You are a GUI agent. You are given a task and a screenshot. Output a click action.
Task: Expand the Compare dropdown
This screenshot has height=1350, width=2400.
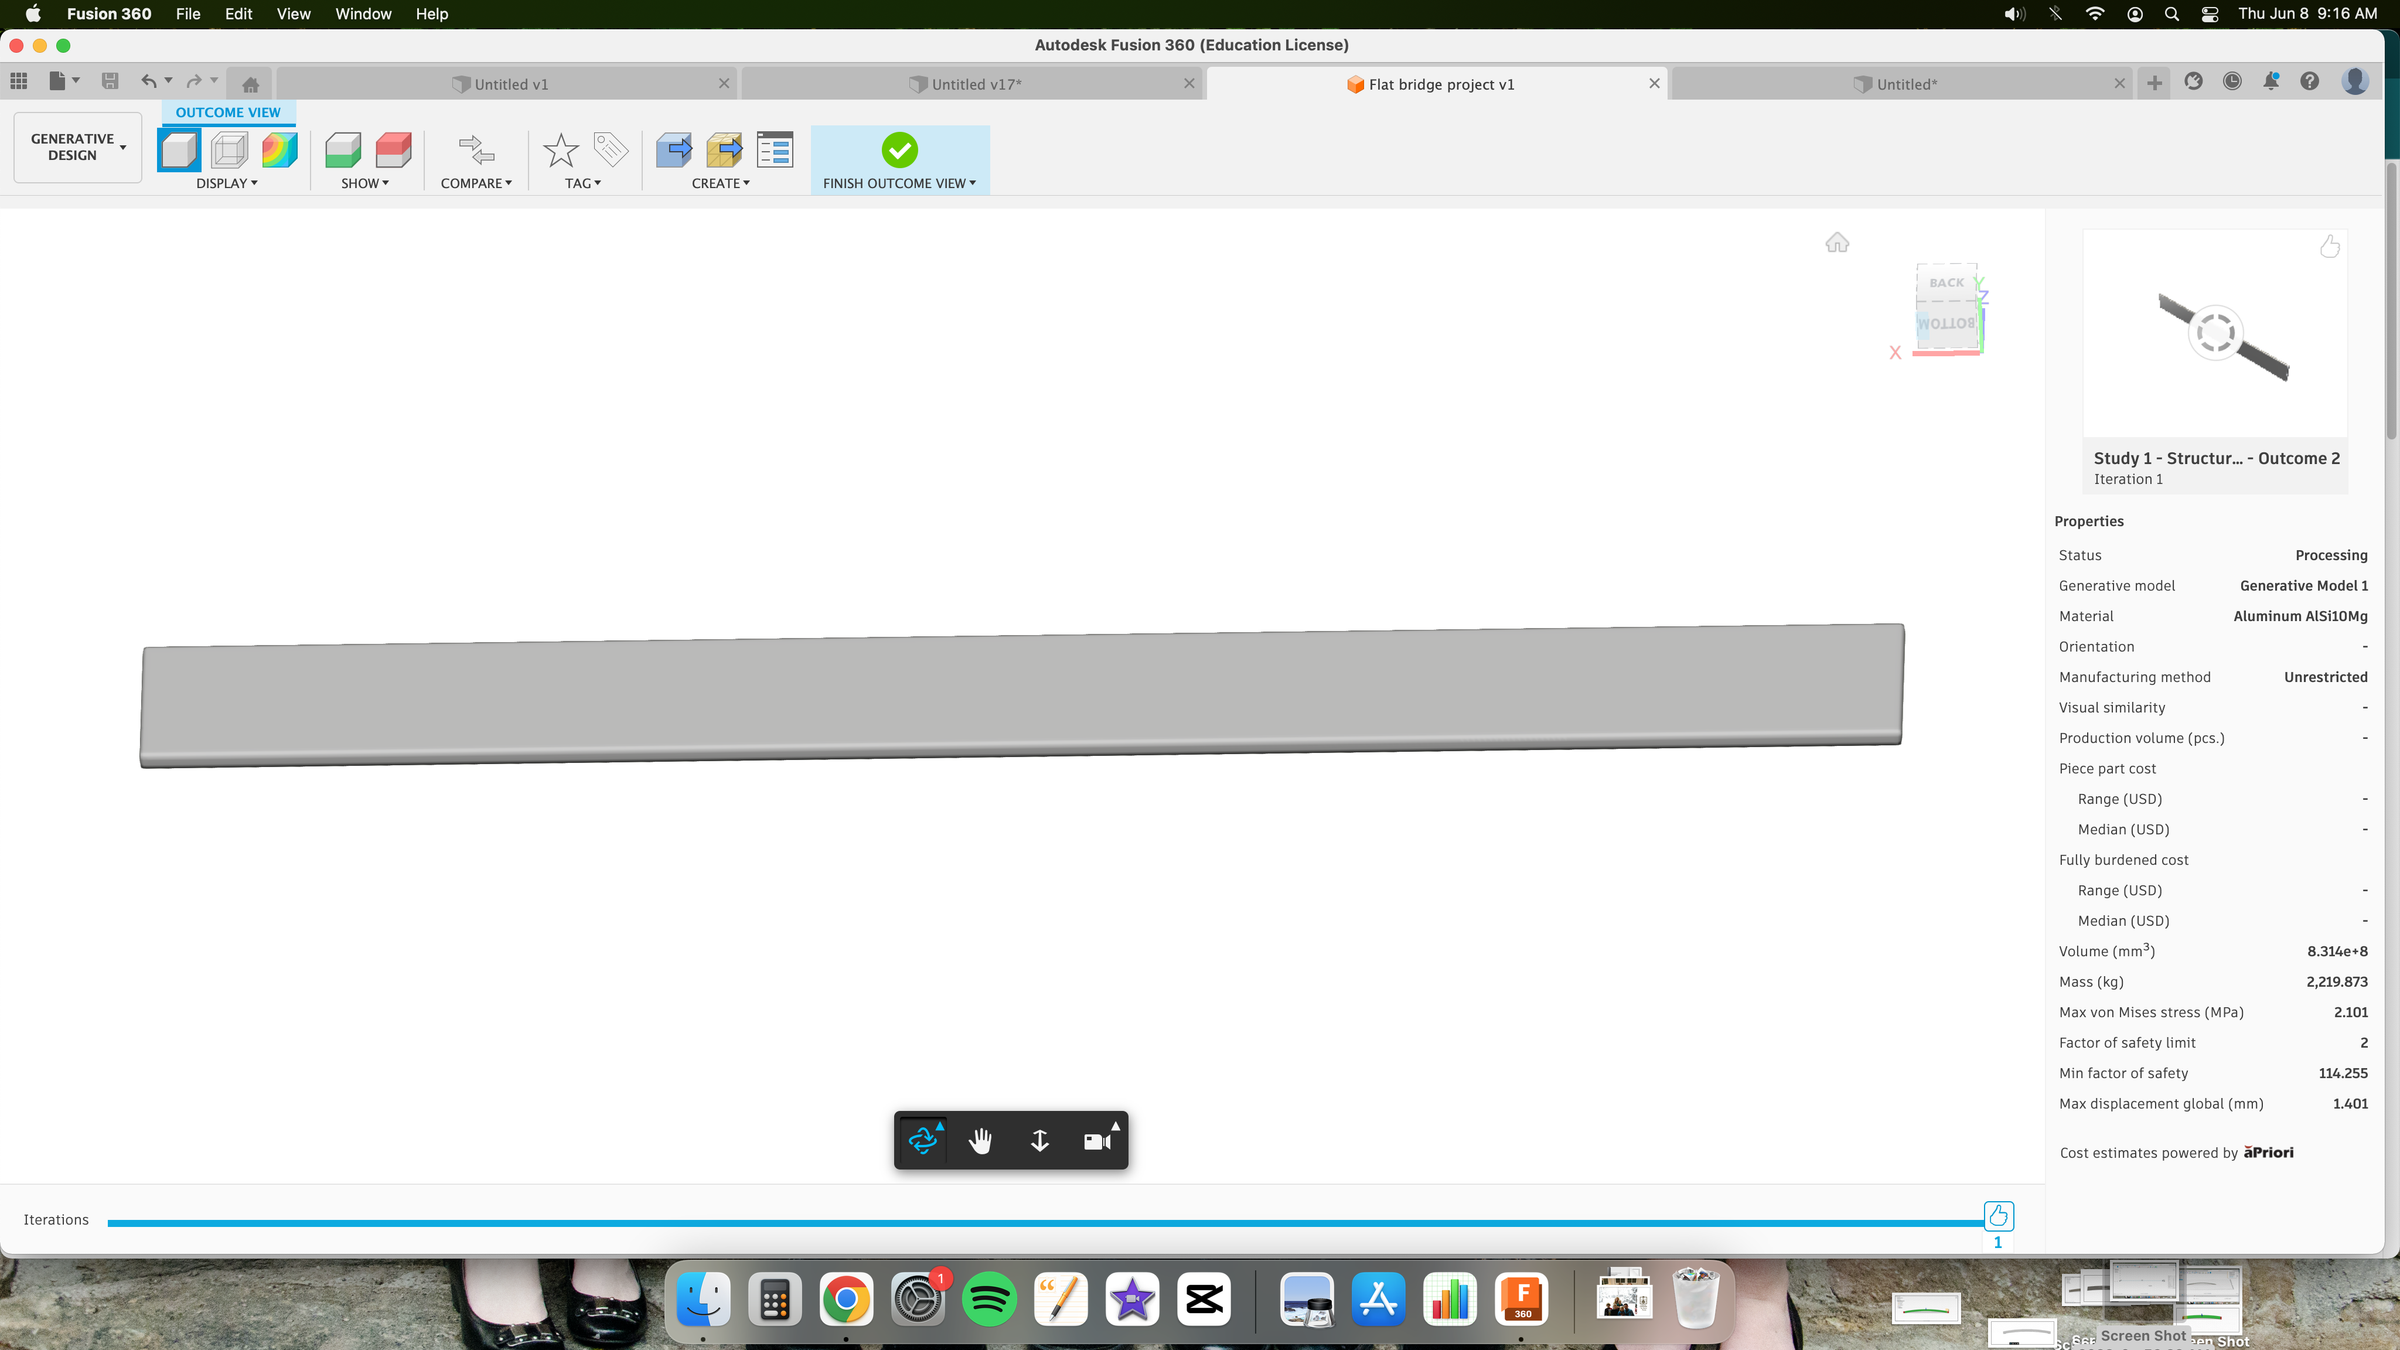(477, 183)
